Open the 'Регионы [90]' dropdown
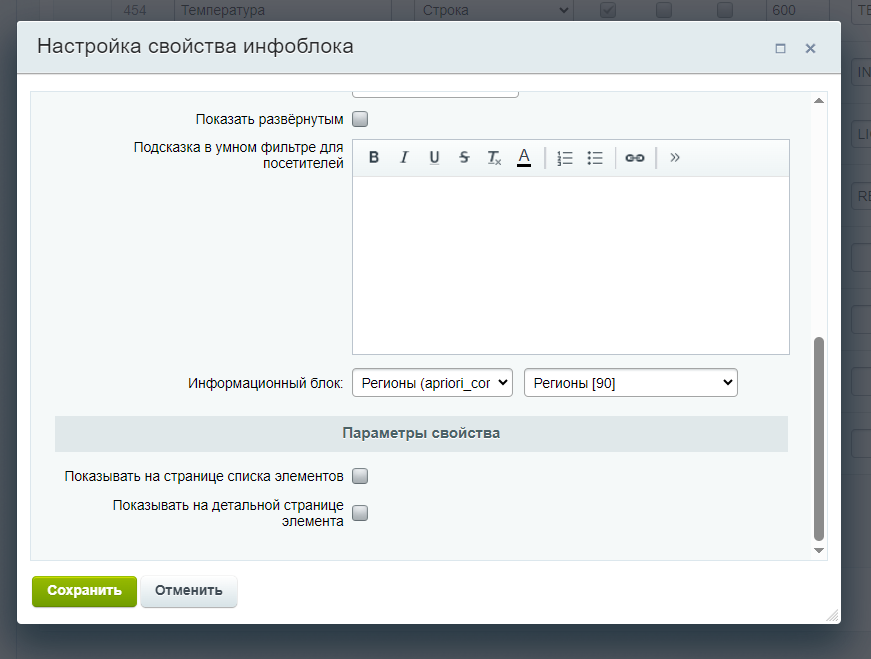 click(x=630, y=383)
